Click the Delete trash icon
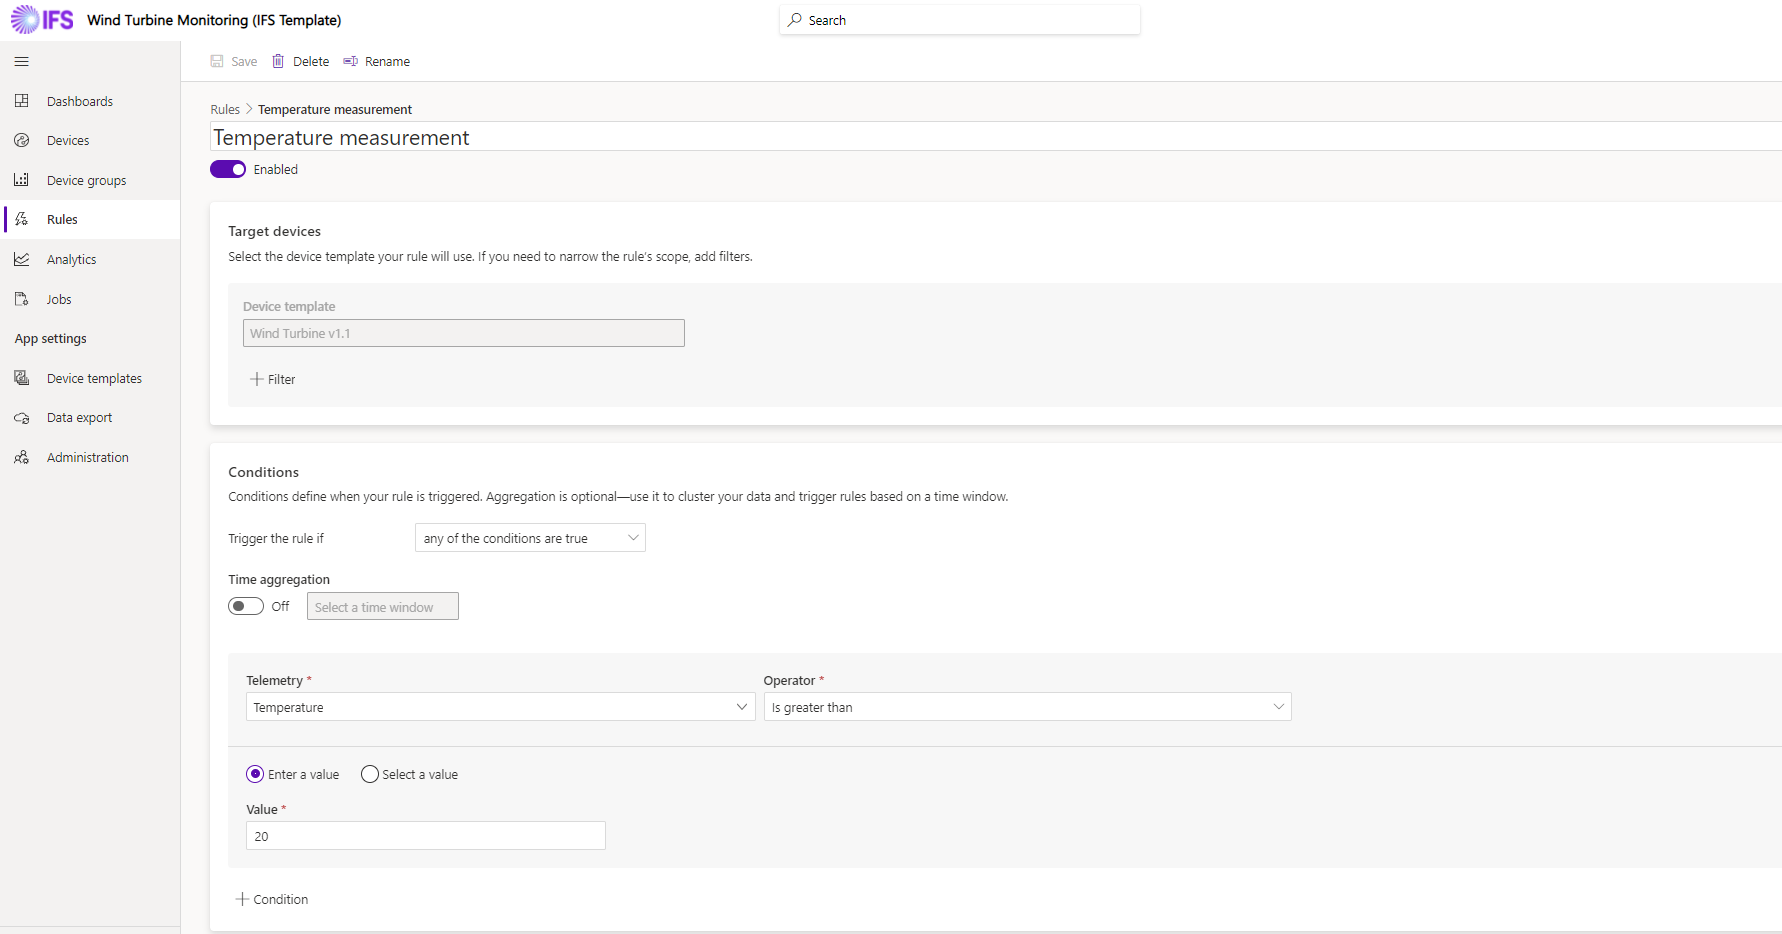The height and width of the screenshot is (934, 1782). (x=279, y=61)
